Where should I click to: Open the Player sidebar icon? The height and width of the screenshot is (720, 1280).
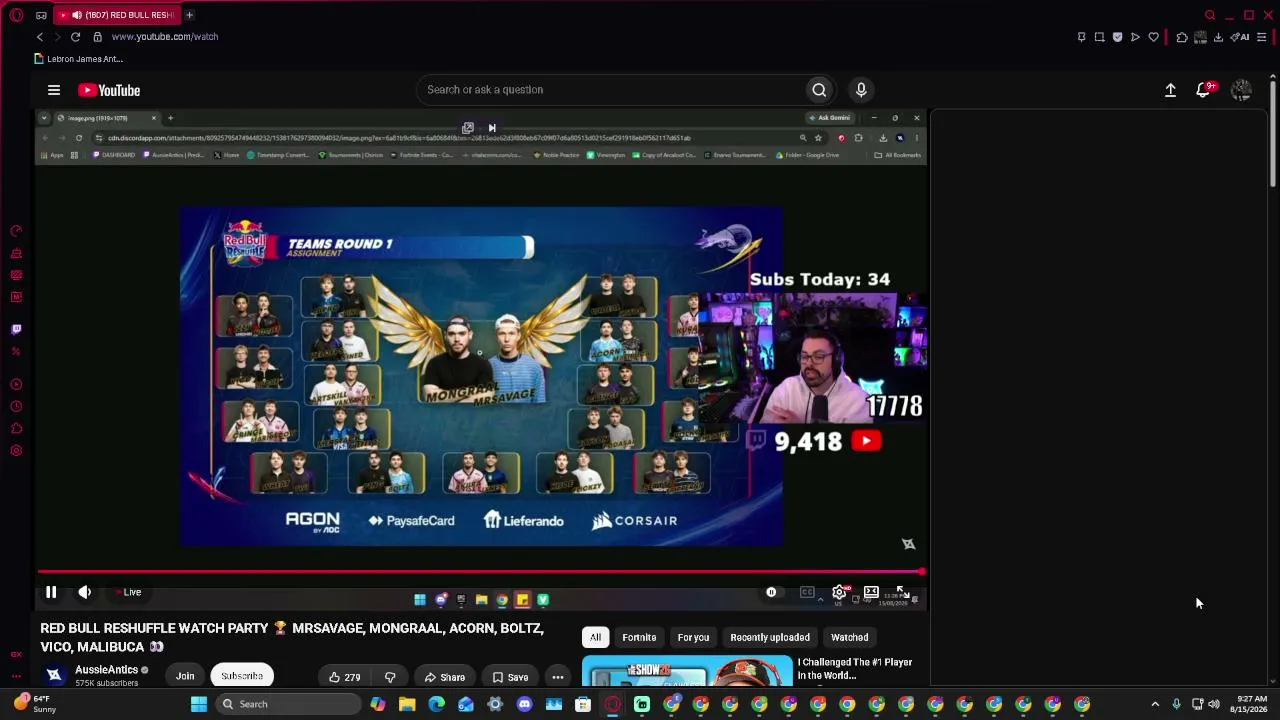(16, 385)
